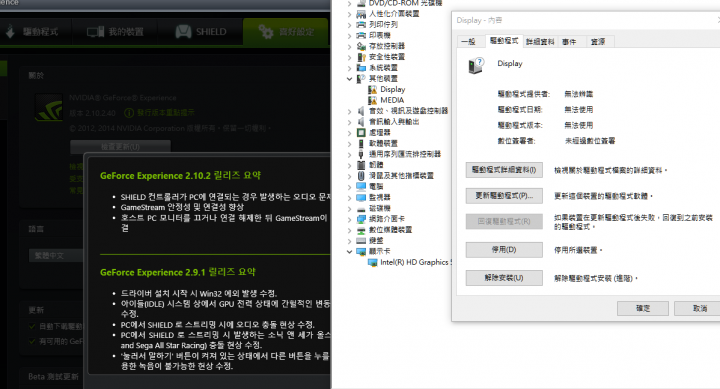The height and width of the screenshot is (389, 720).
Task: Open the 詳細資料 tab
Action: 540,42
